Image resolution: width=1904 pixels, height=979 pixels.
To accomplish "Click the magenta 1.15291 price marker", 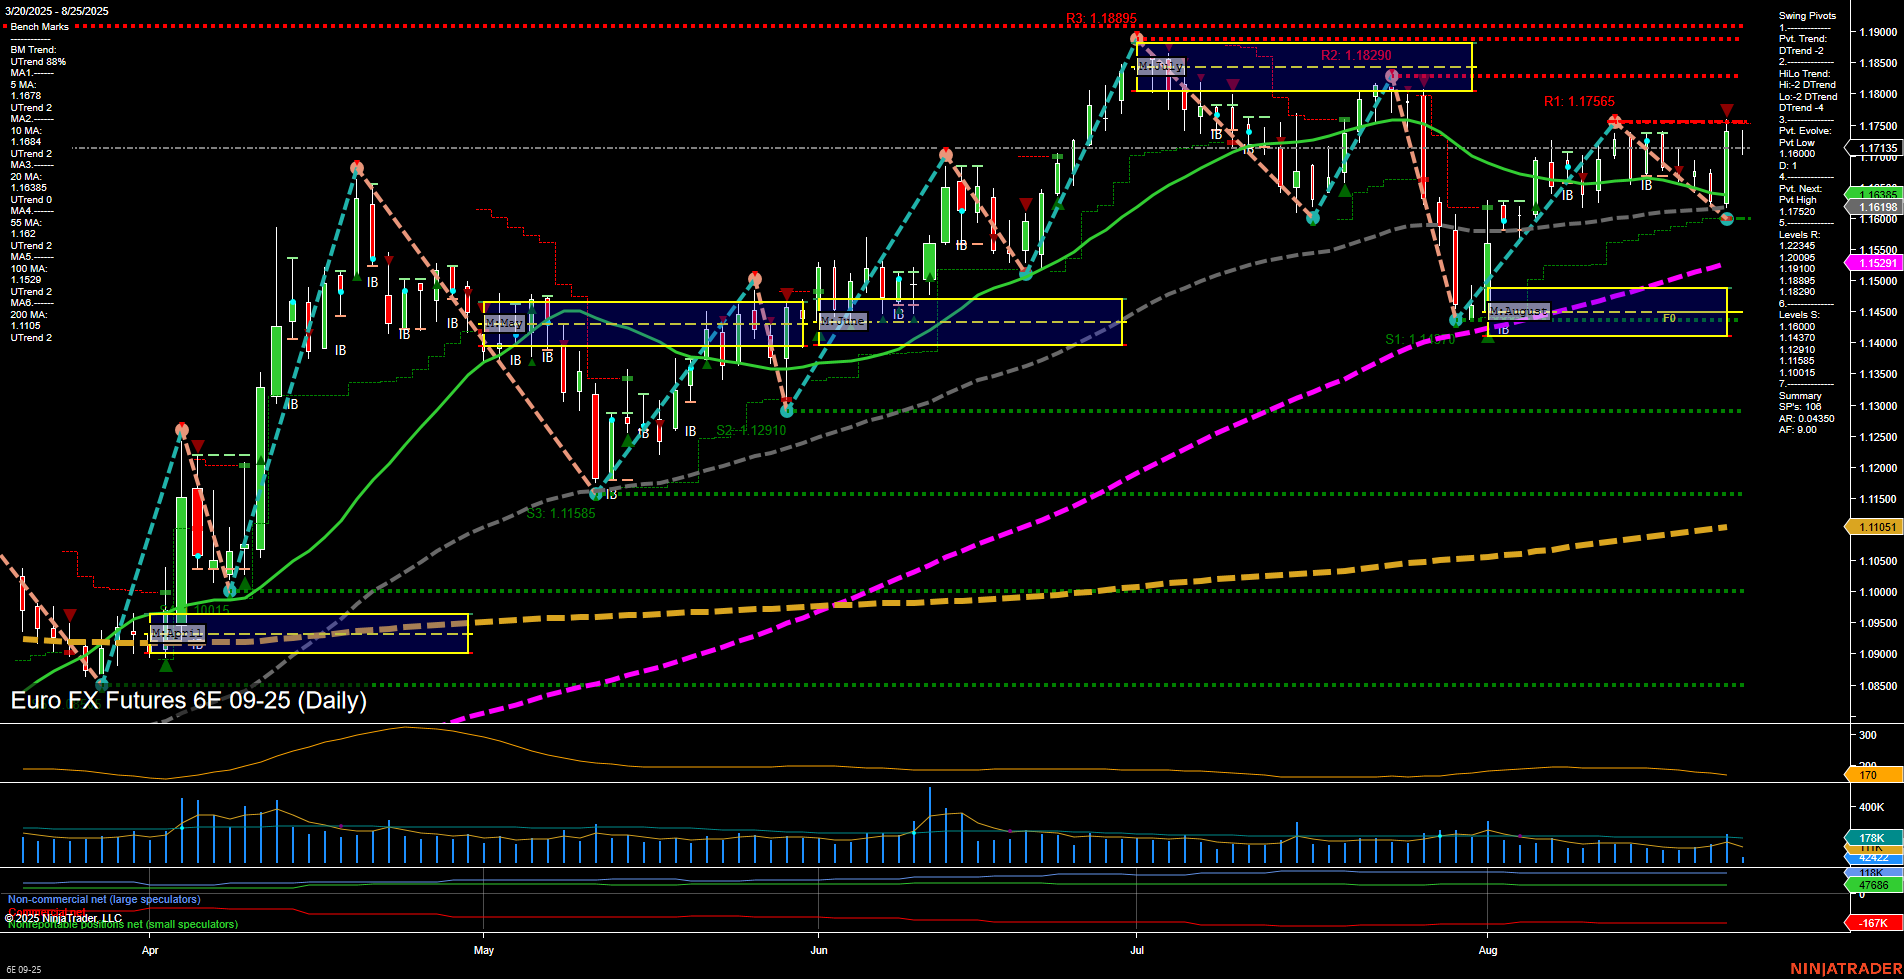I will (1875, 263).
